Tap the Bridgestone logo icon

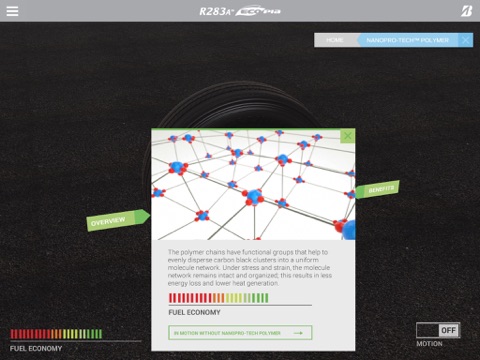pos(467,11)
